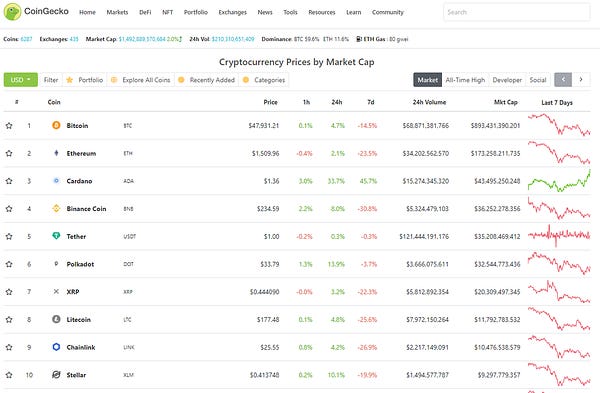Open the Cardano coin link

point(79,181)
